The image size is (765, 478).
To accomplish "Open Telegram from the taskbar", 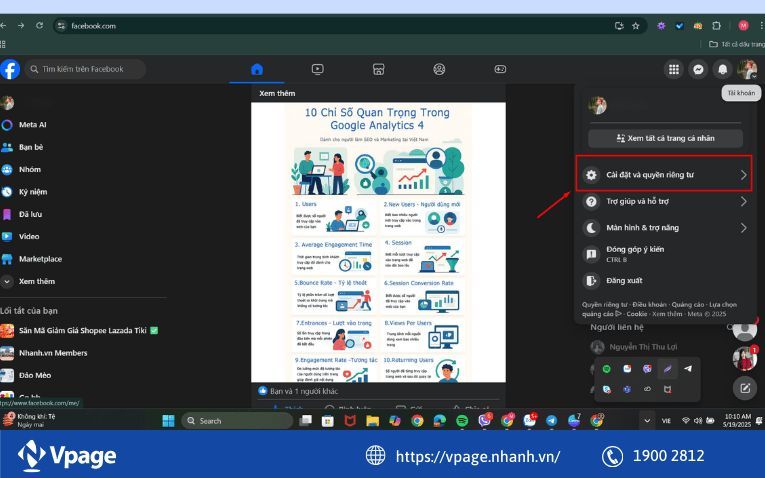I will pos(551,420).
